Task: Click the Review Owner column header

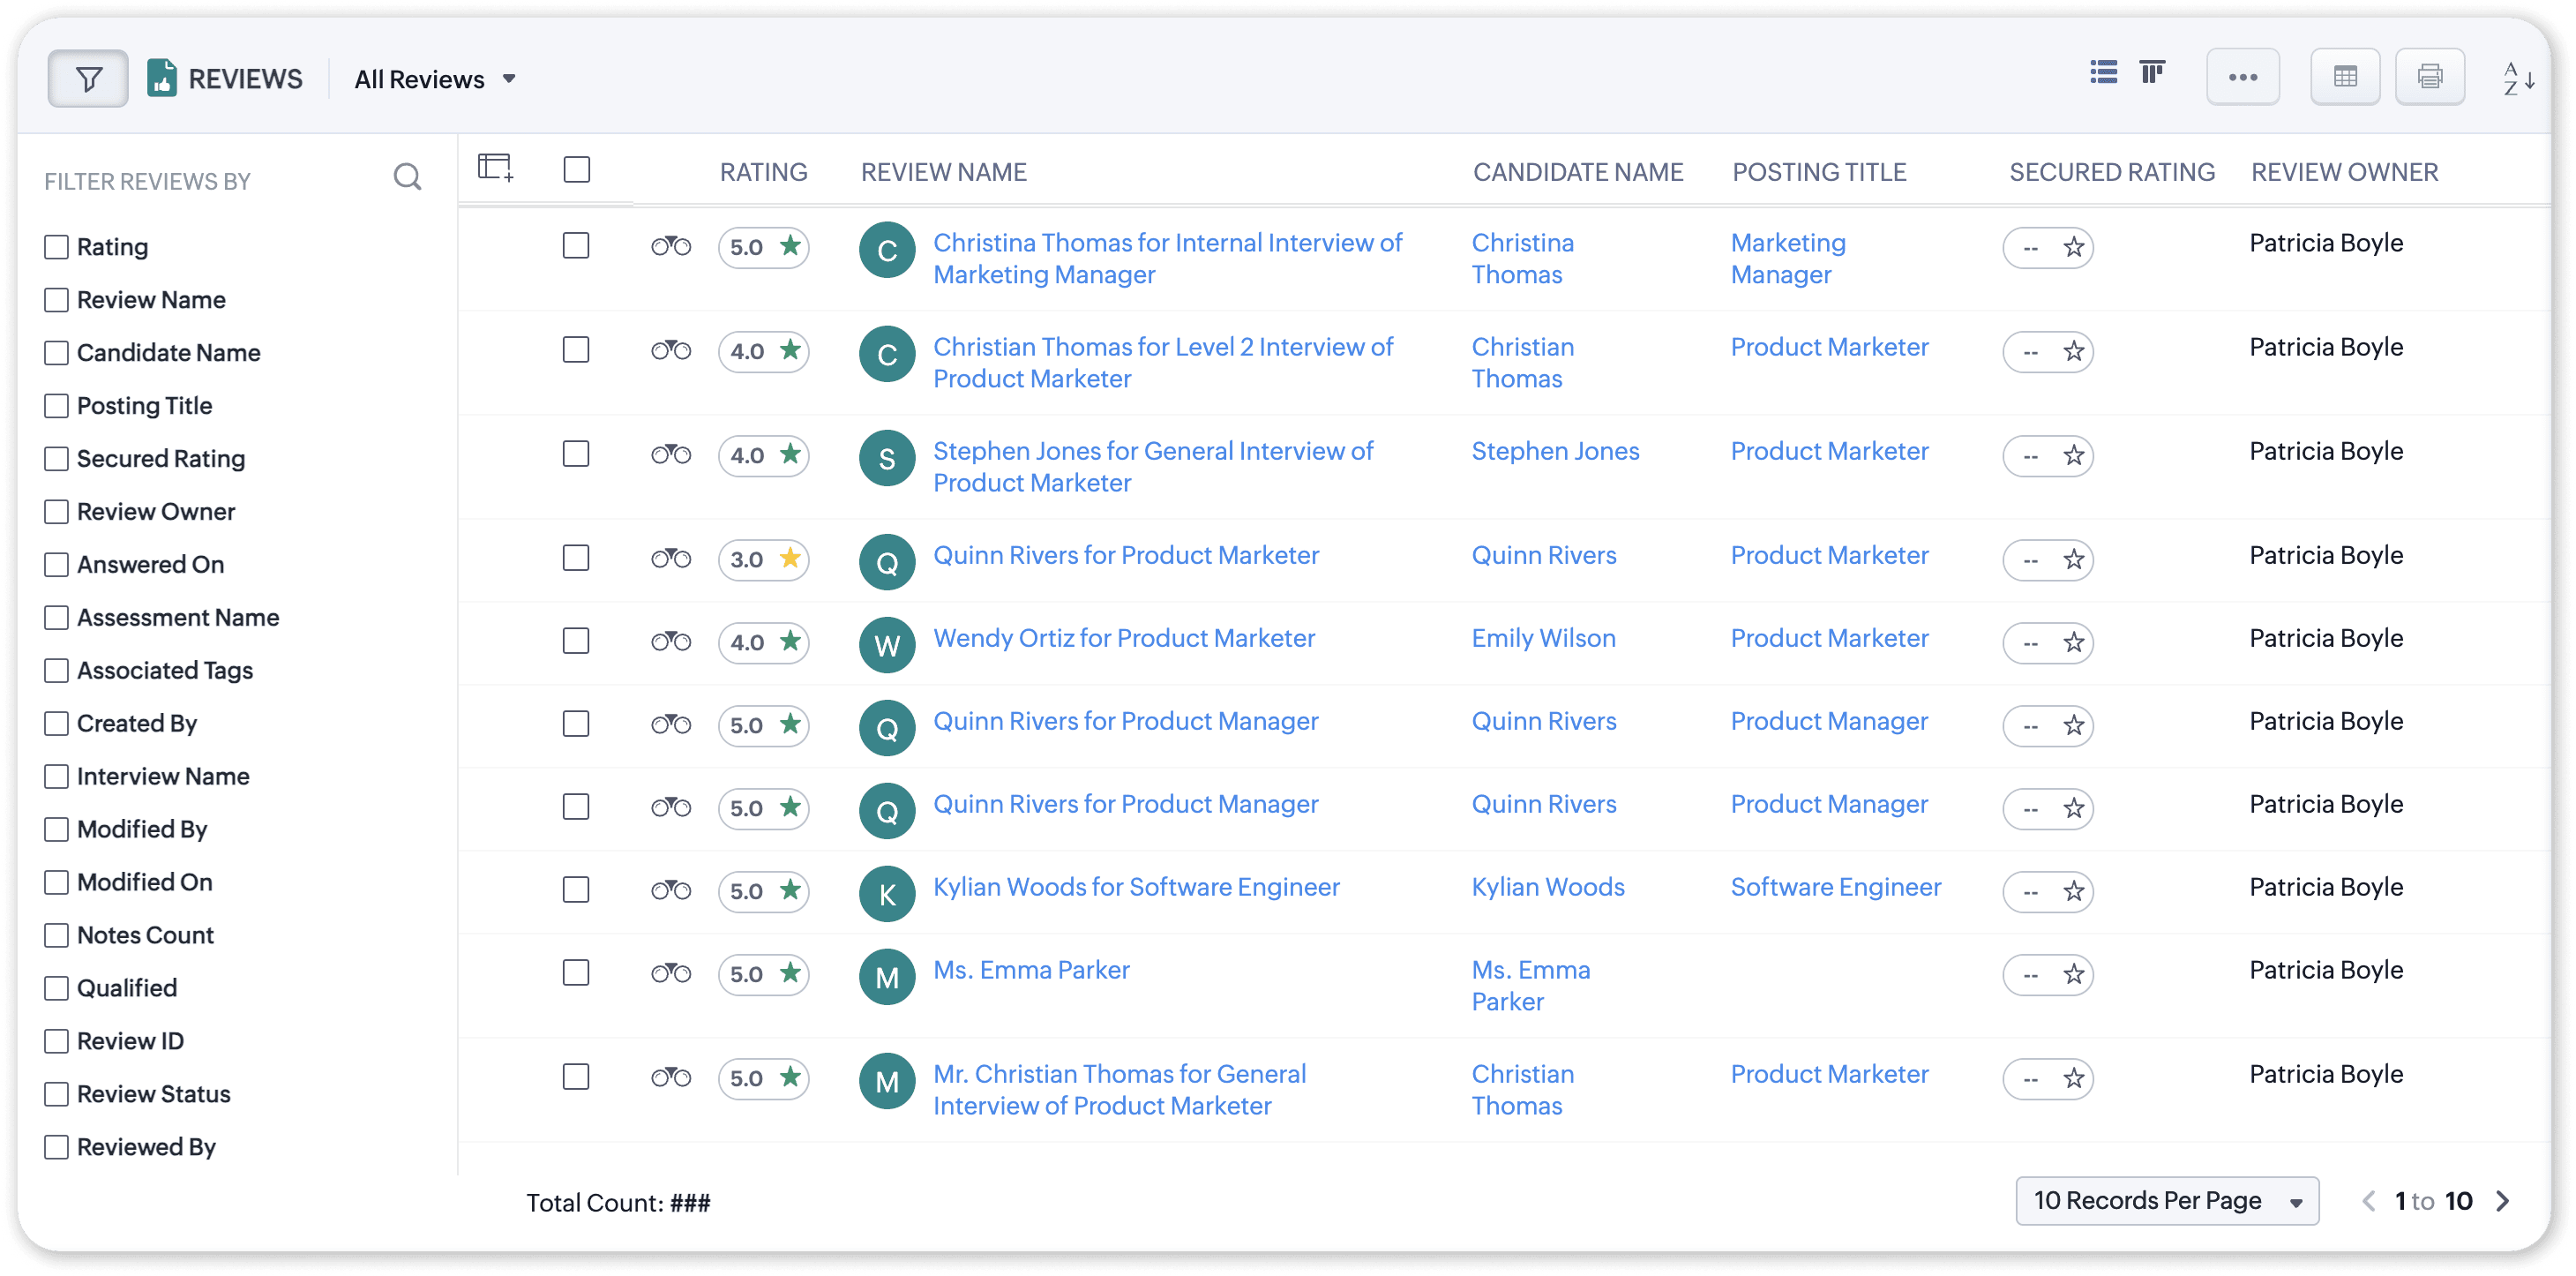Action: (2344, 172)
